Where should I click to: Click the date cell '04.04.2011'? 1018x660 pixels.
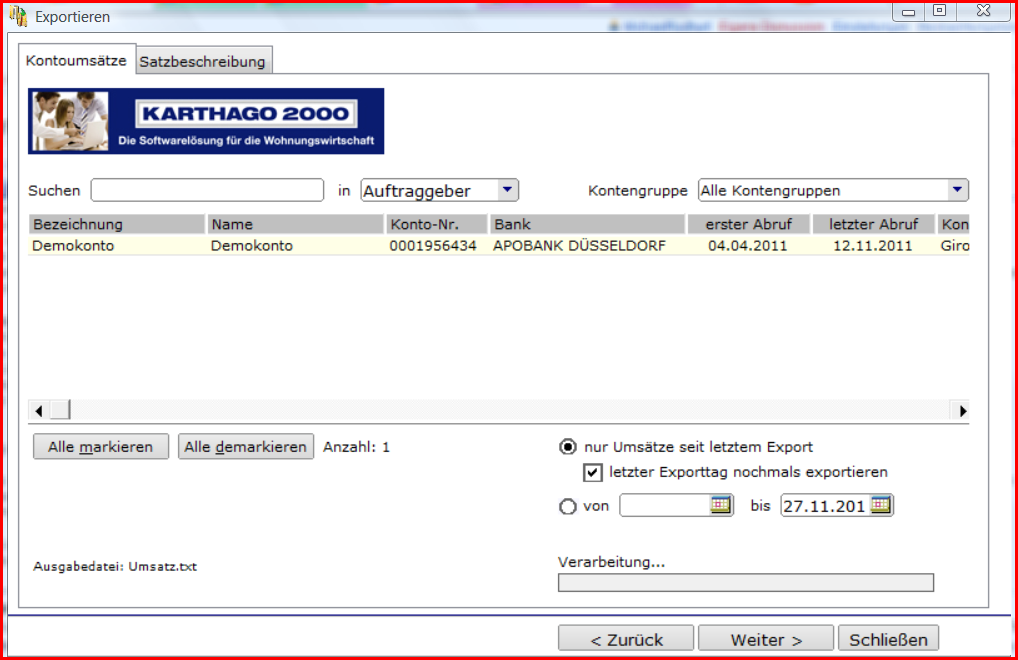point(748,246)
